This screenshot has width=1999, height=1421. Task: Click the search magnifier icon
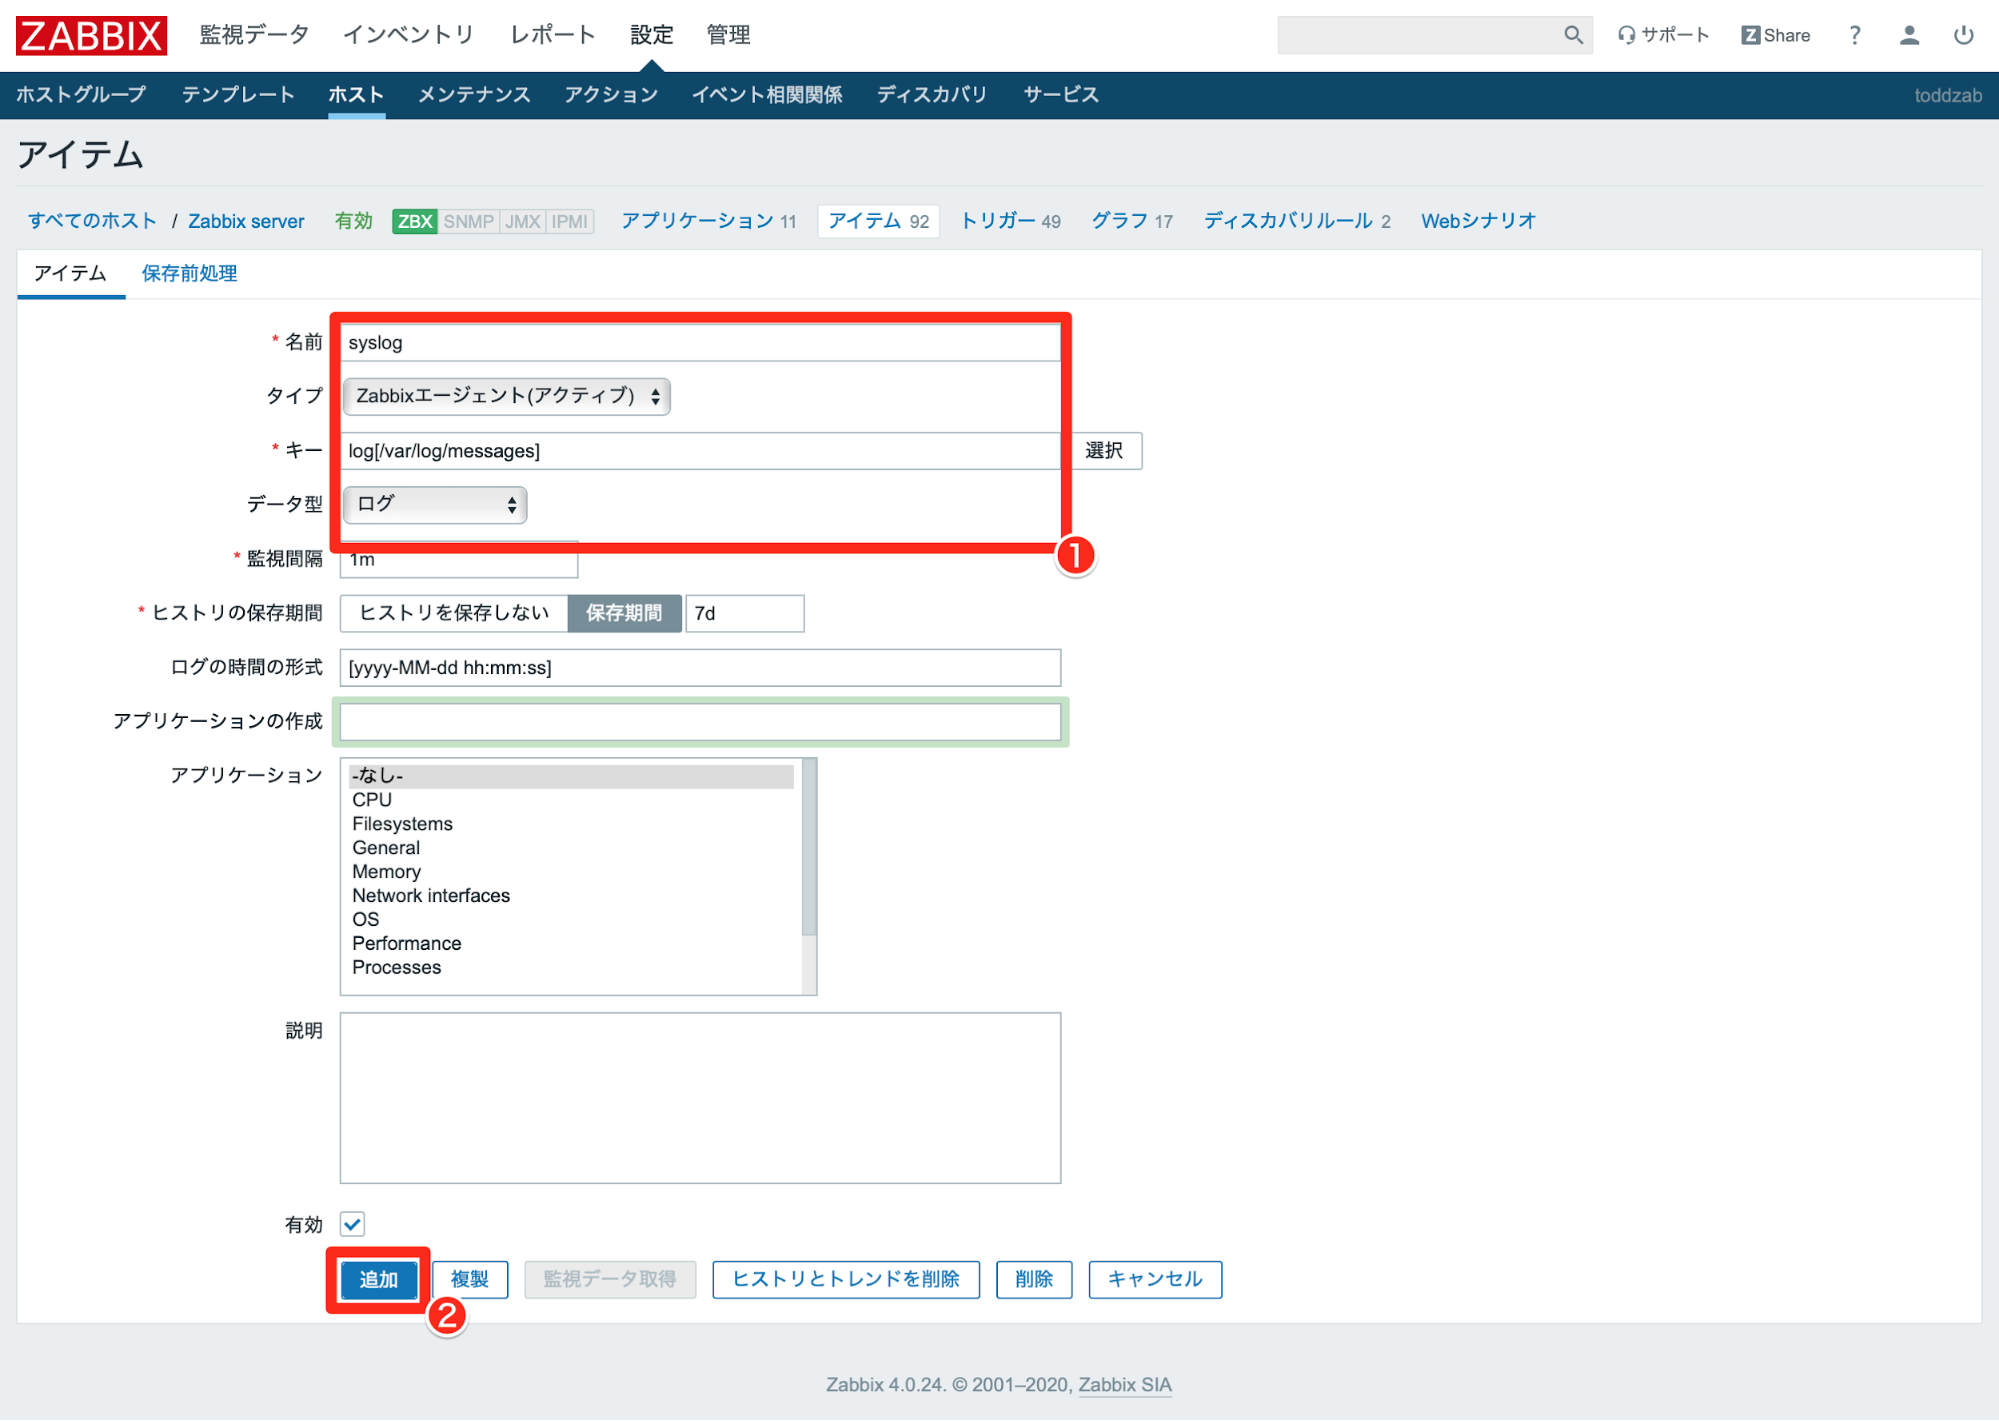click(1573, 35)
